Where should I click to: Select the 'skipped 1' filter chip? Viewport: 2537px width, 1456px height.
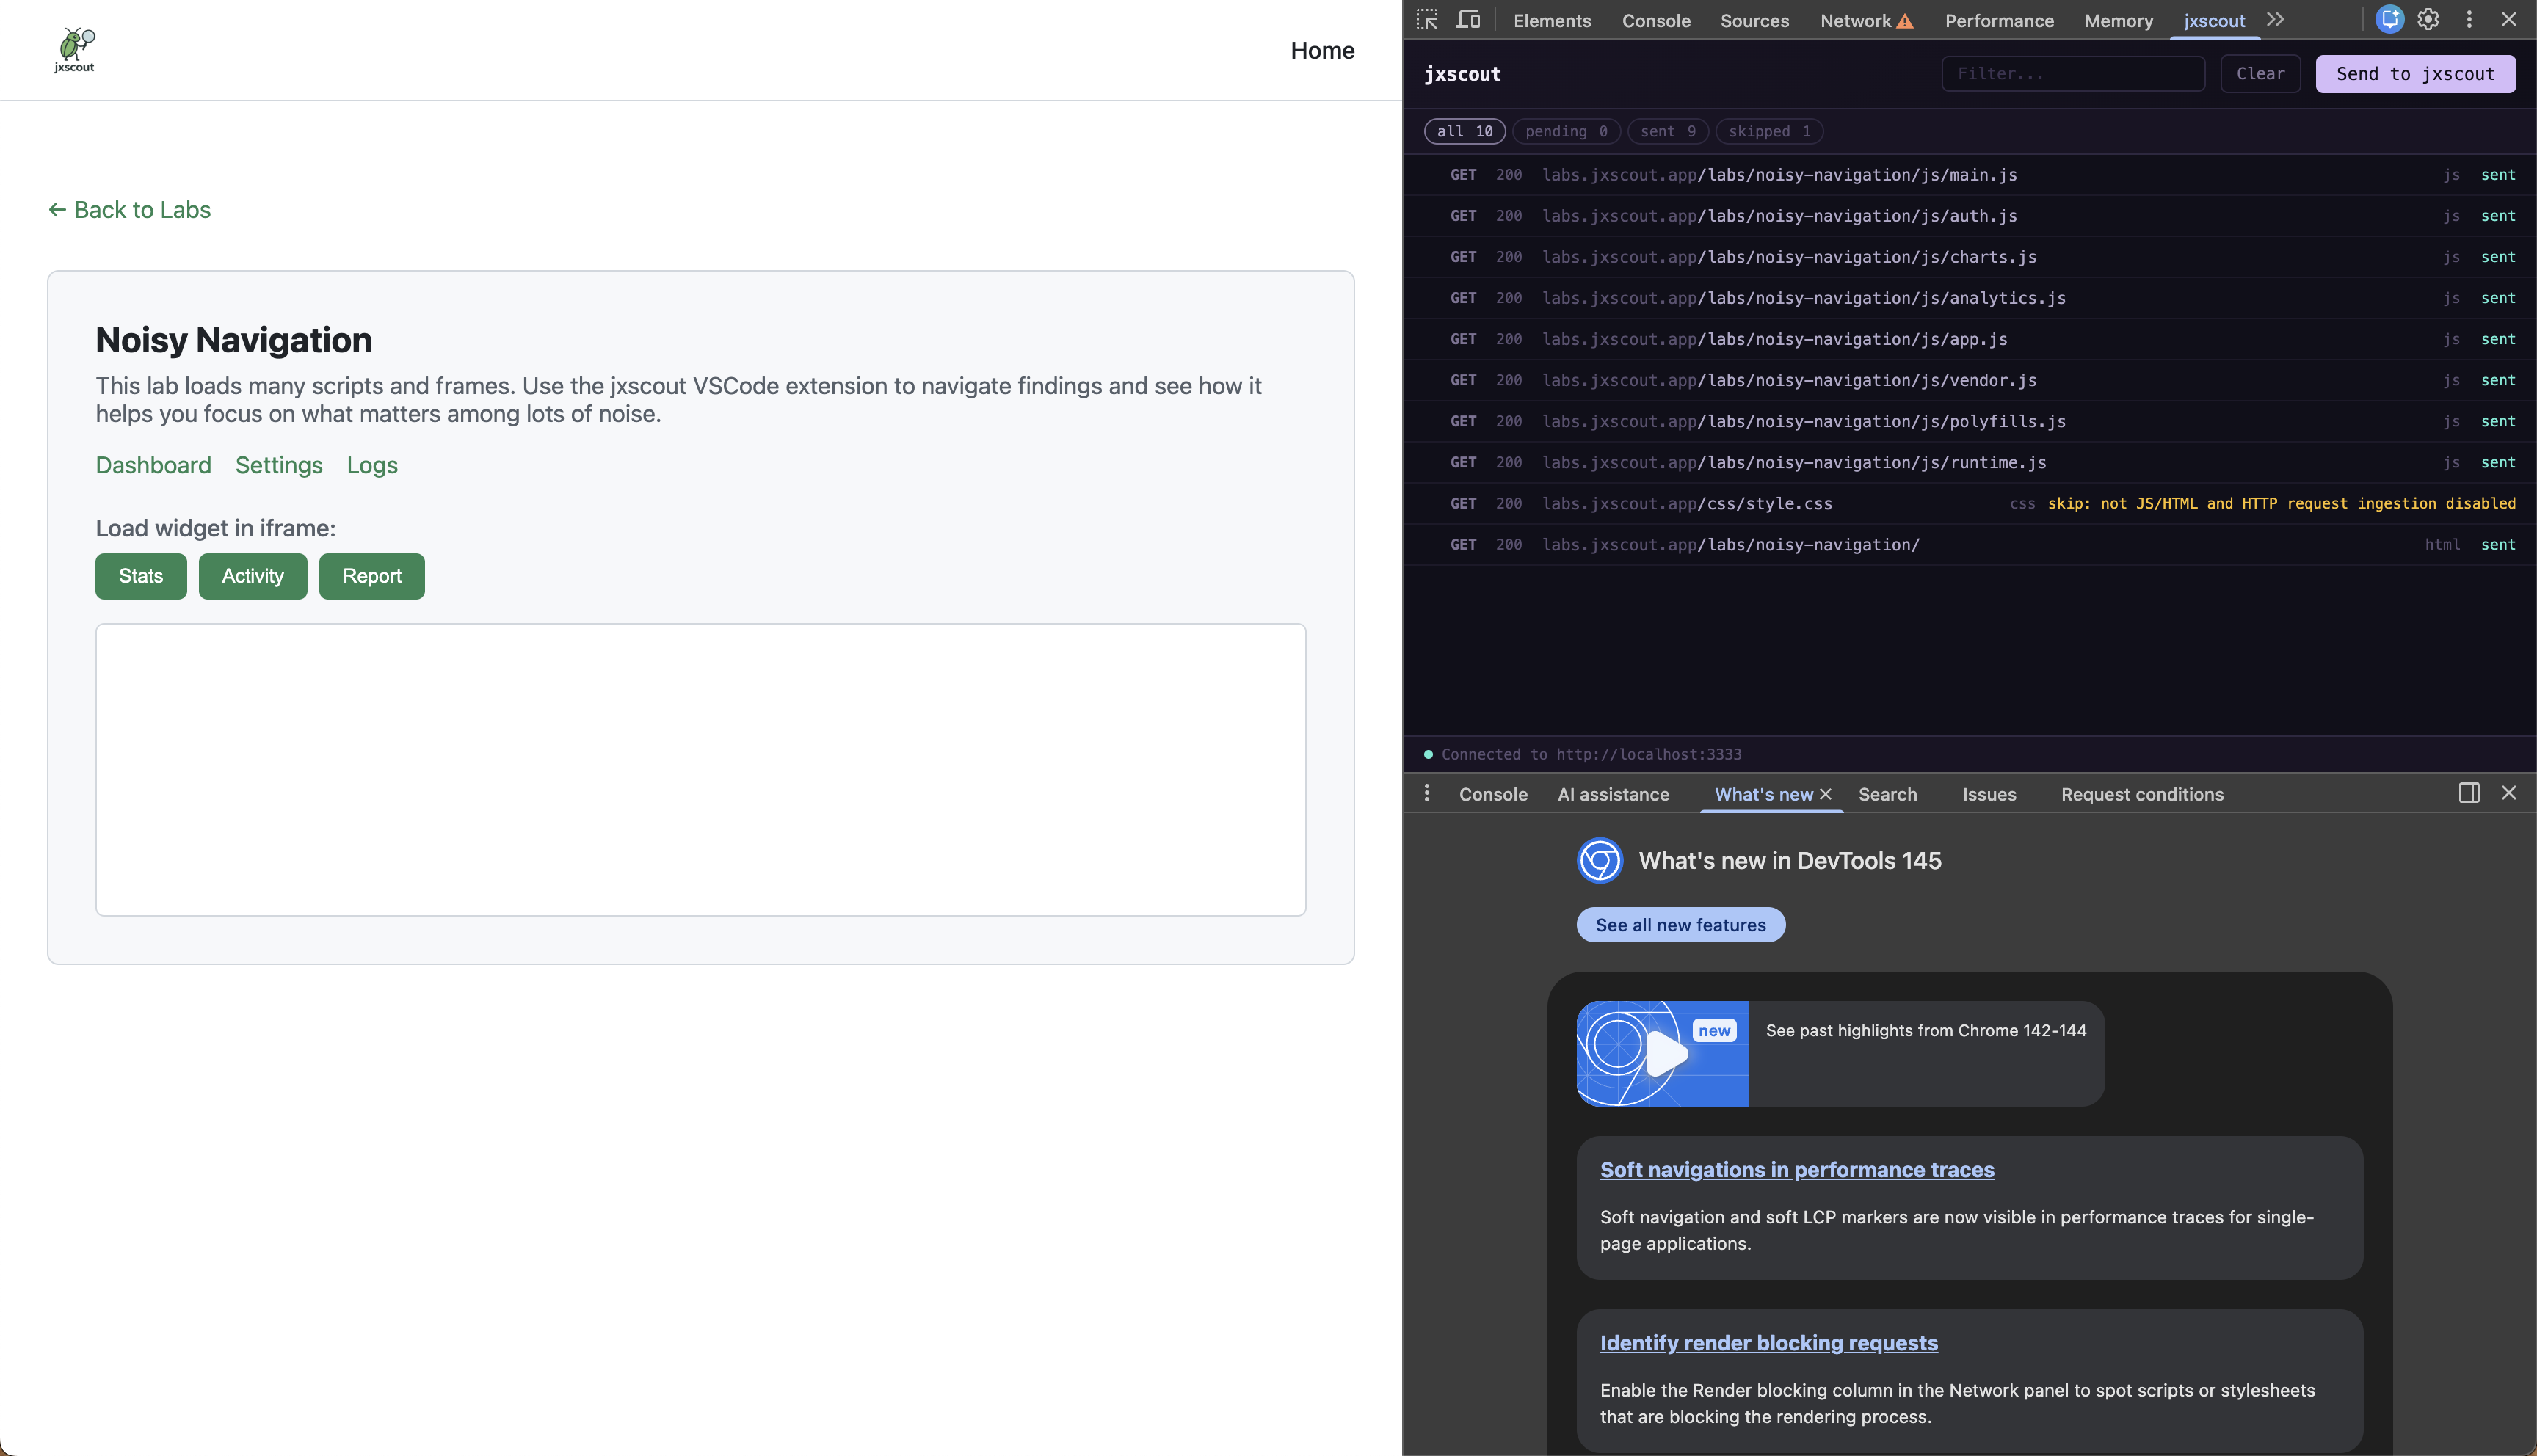tap(1769, 131)
